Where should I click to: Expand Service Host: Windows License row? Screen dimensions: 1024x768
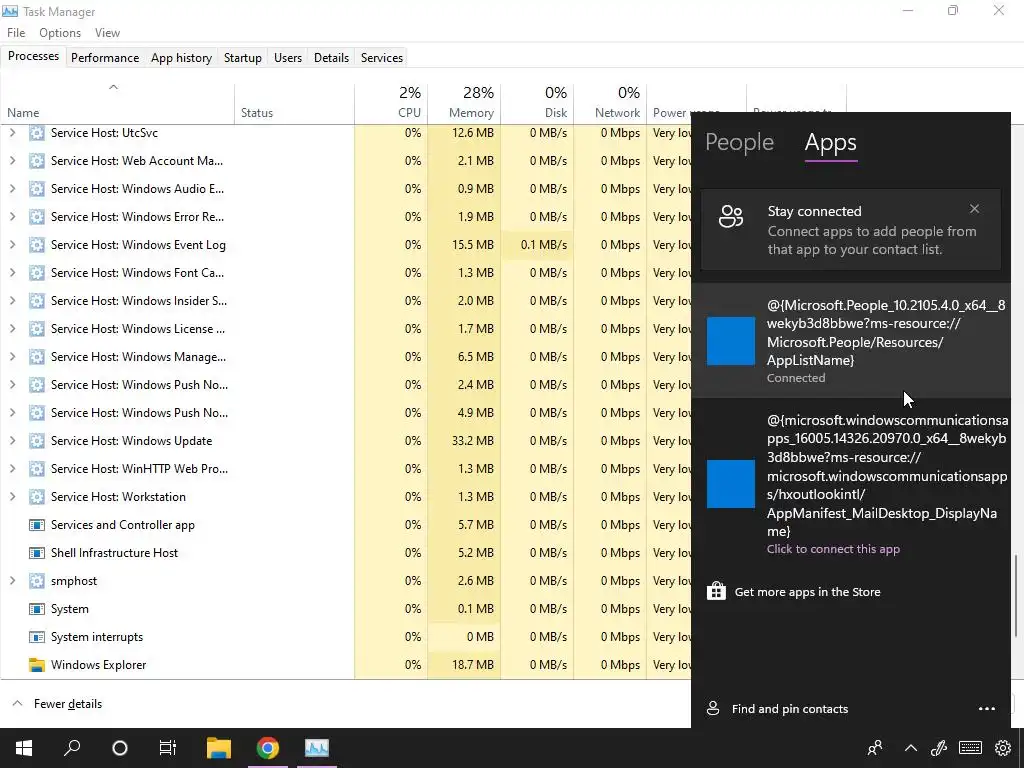click(12, 329)
